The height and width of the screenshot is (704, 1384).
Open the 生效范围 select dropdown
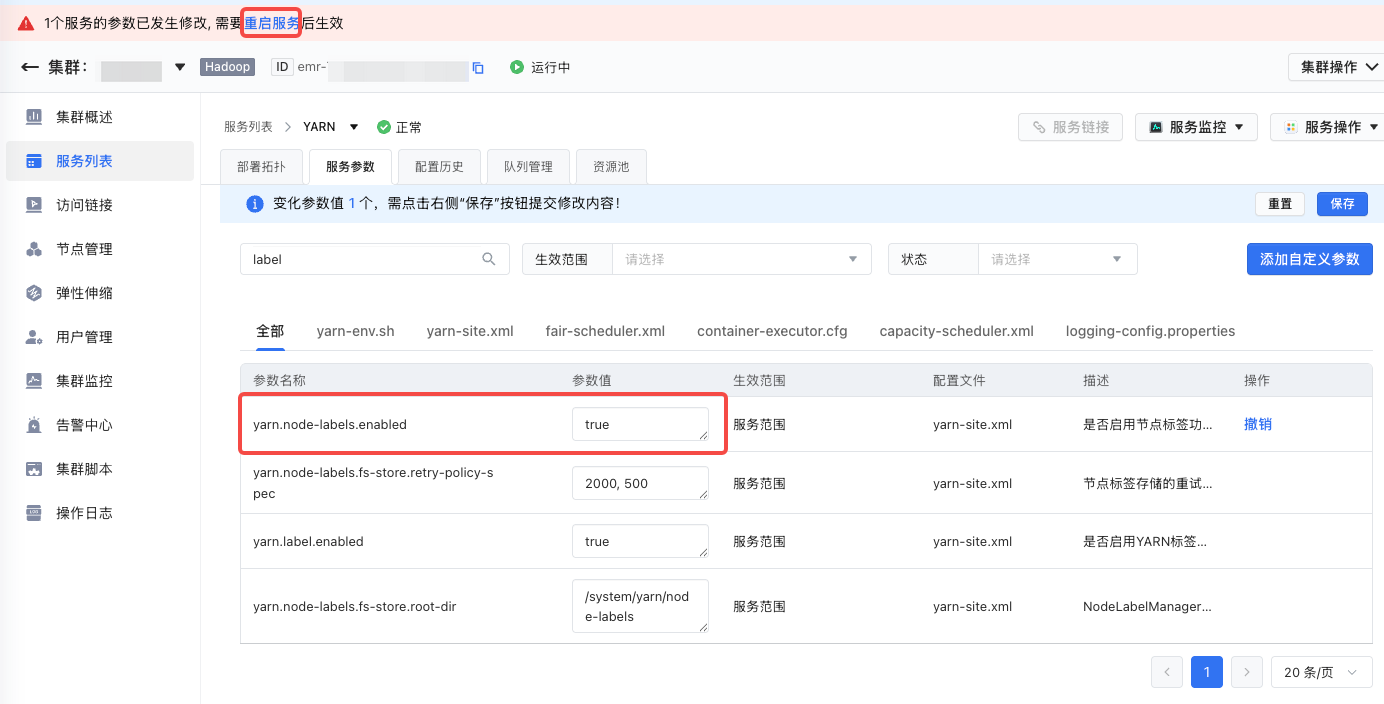pos(742,259)
